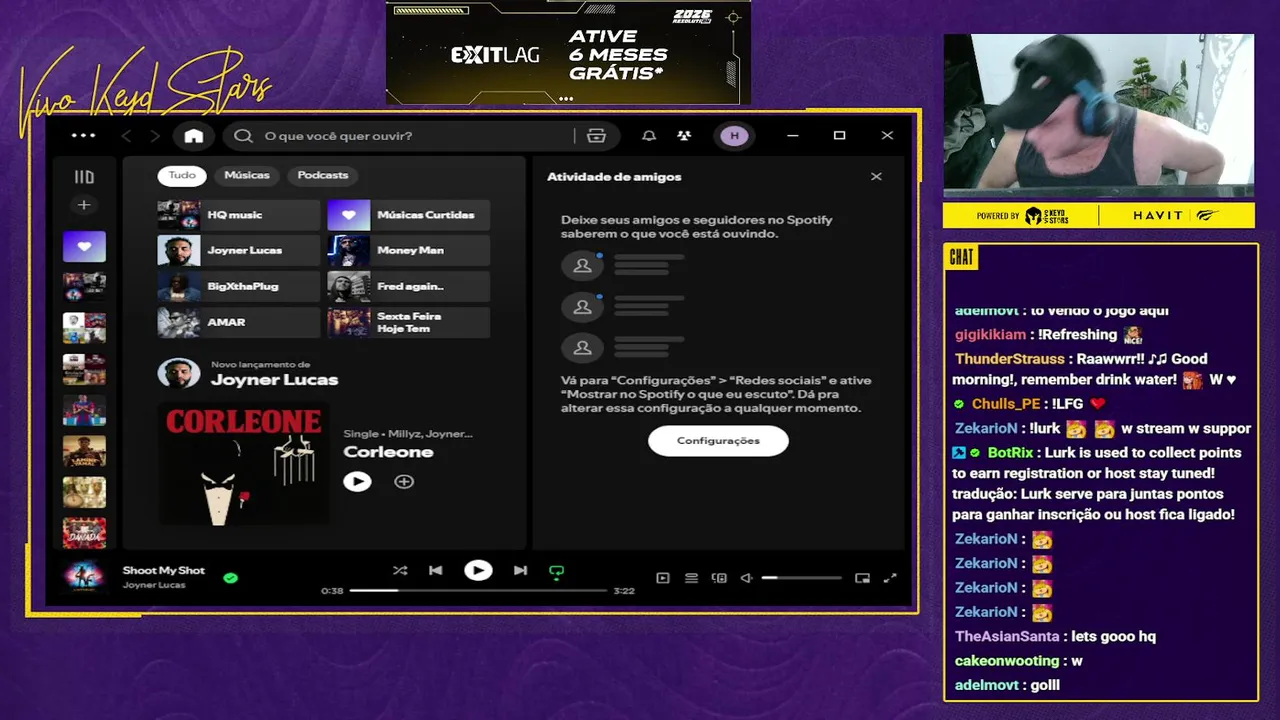Open Joyner Lucas shortcut tile
The width and height of the screenshot is (1280, 720).
click(x=238, y=251)
